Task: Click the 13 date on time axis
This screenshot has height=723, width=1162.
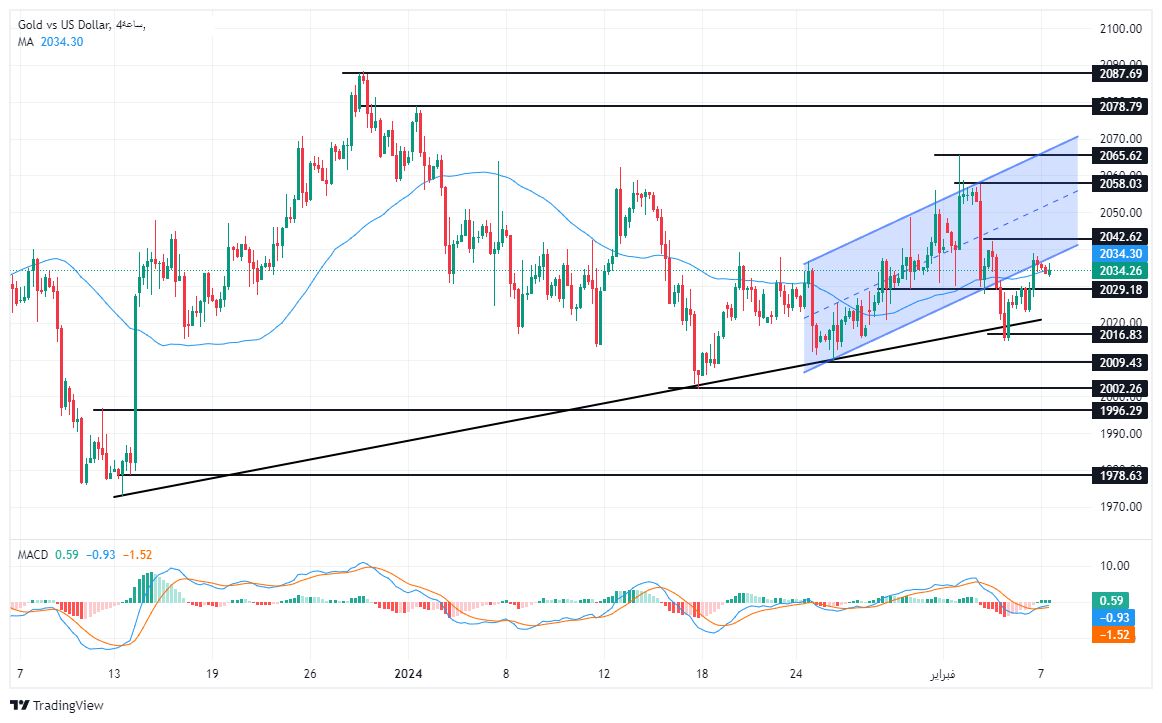Action: tap(113, 674)
